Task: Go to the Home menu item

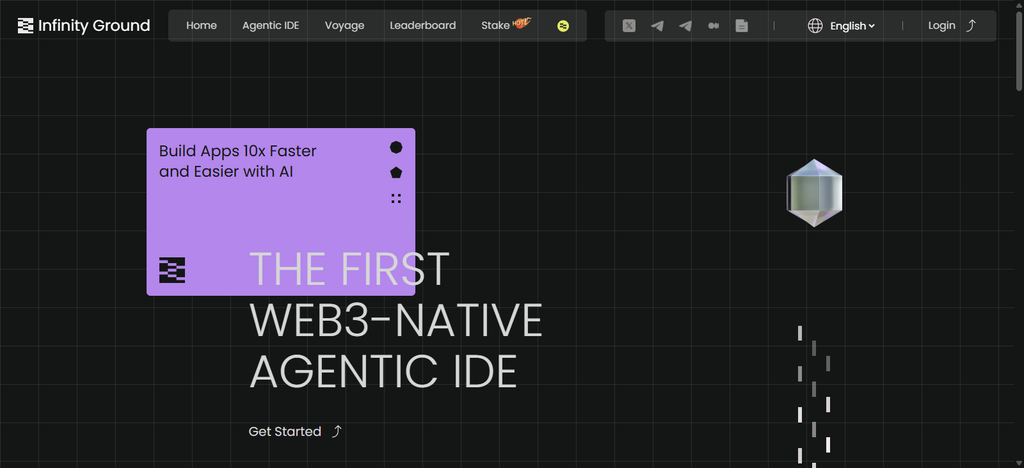Action: pyautogui.click(x=201, y=26)
